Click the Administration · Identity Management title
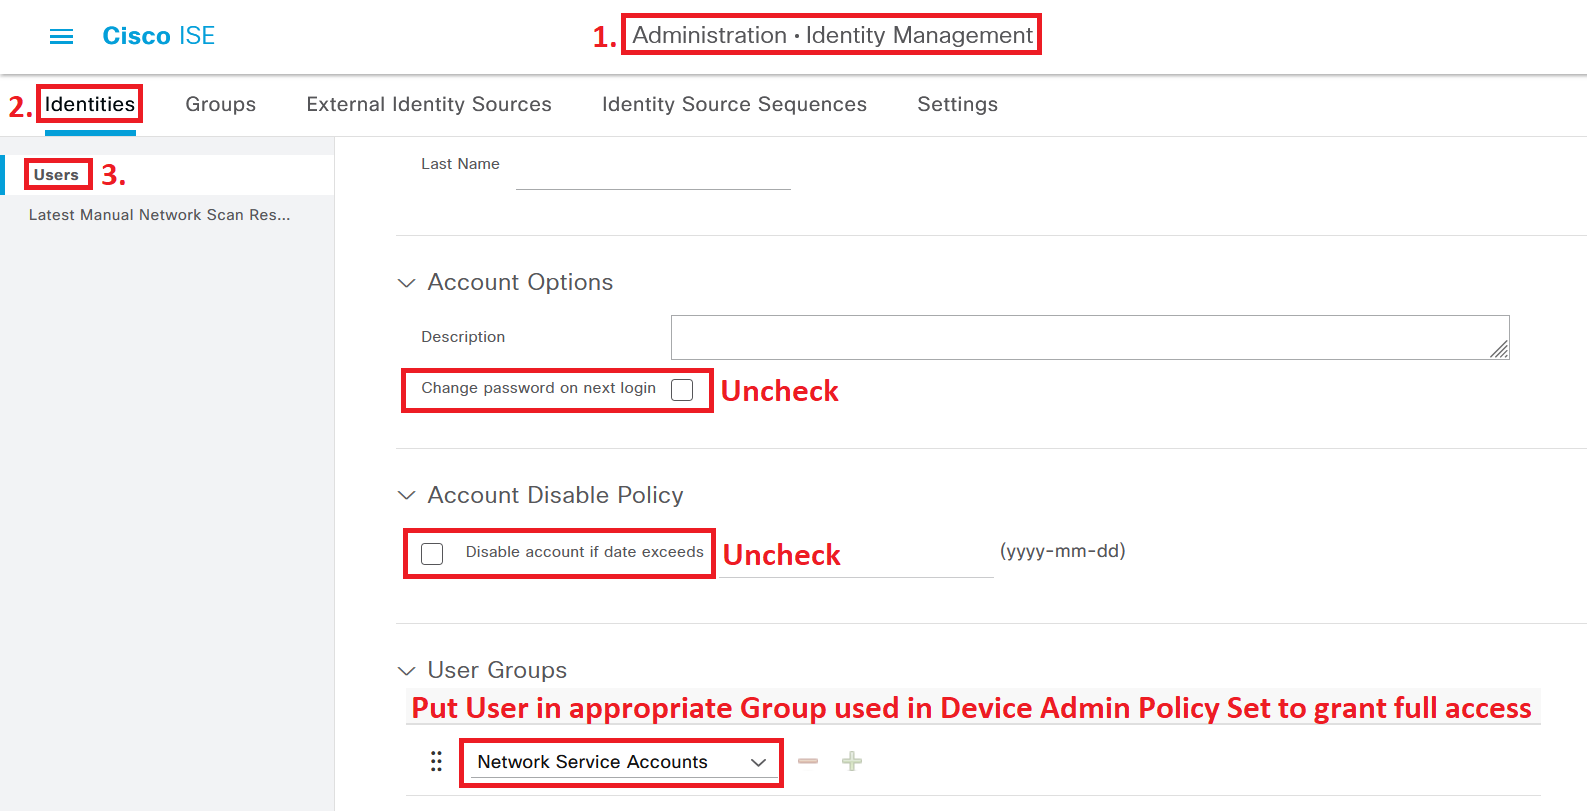 [832, 35]
